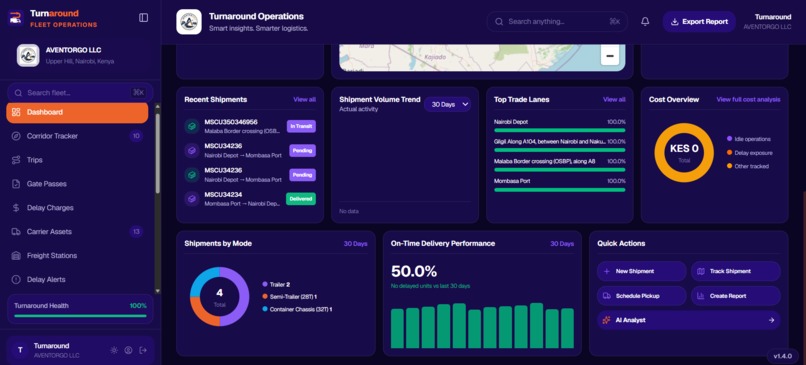Click the Gate Passes document icon
806x365 pixels.
pos(16,184)
